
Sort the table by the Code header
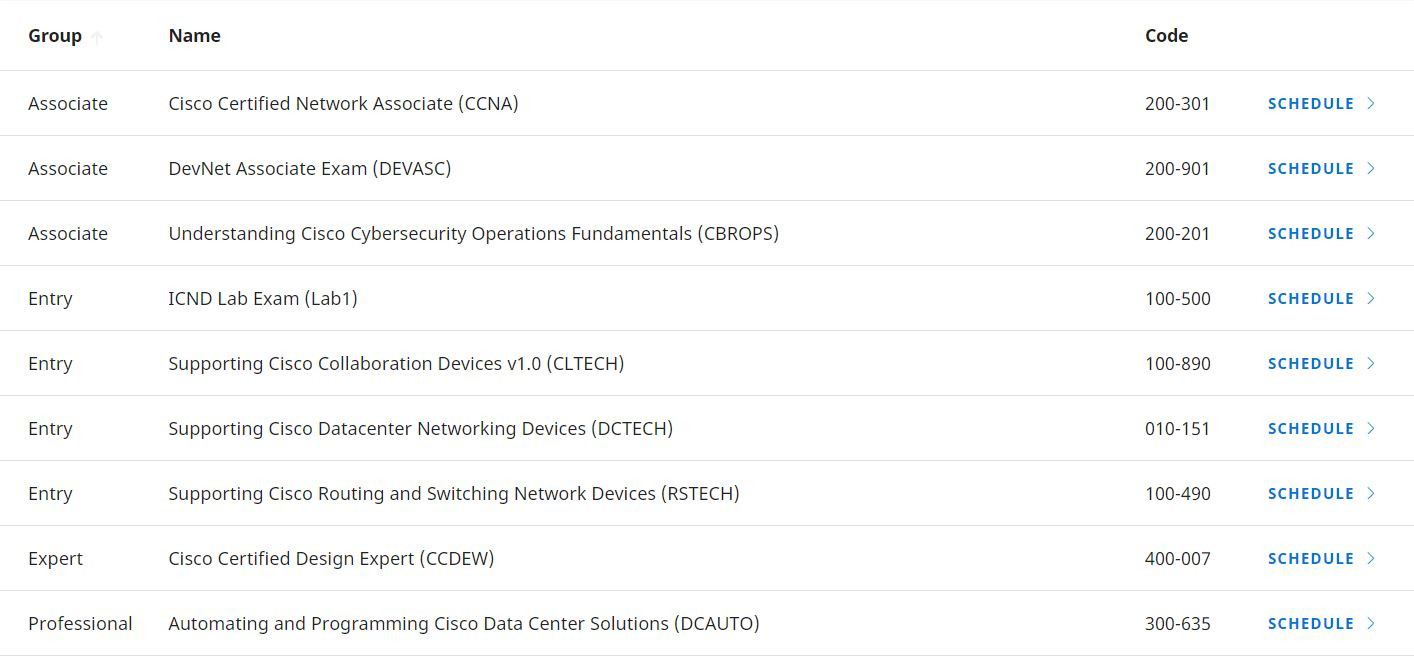point(1166,36)
